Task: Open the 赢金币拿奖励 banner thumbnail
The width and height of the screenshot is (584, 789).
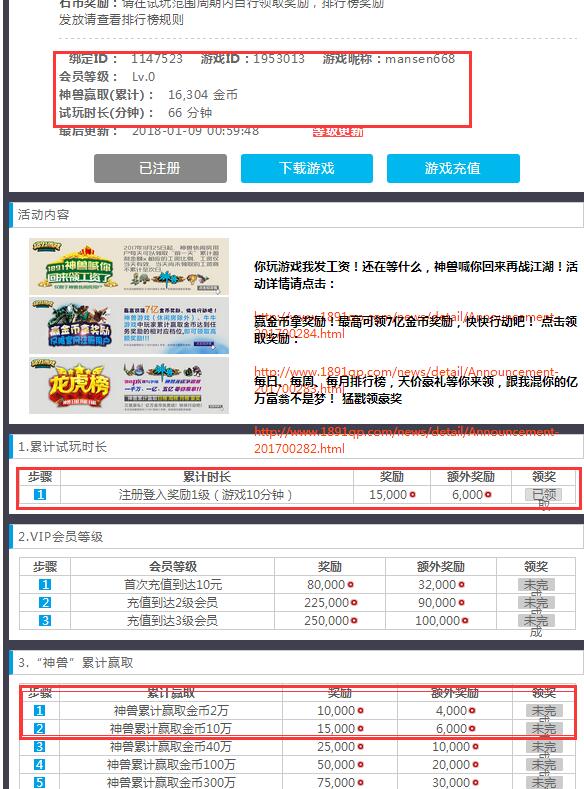Action: click(129, 326)
